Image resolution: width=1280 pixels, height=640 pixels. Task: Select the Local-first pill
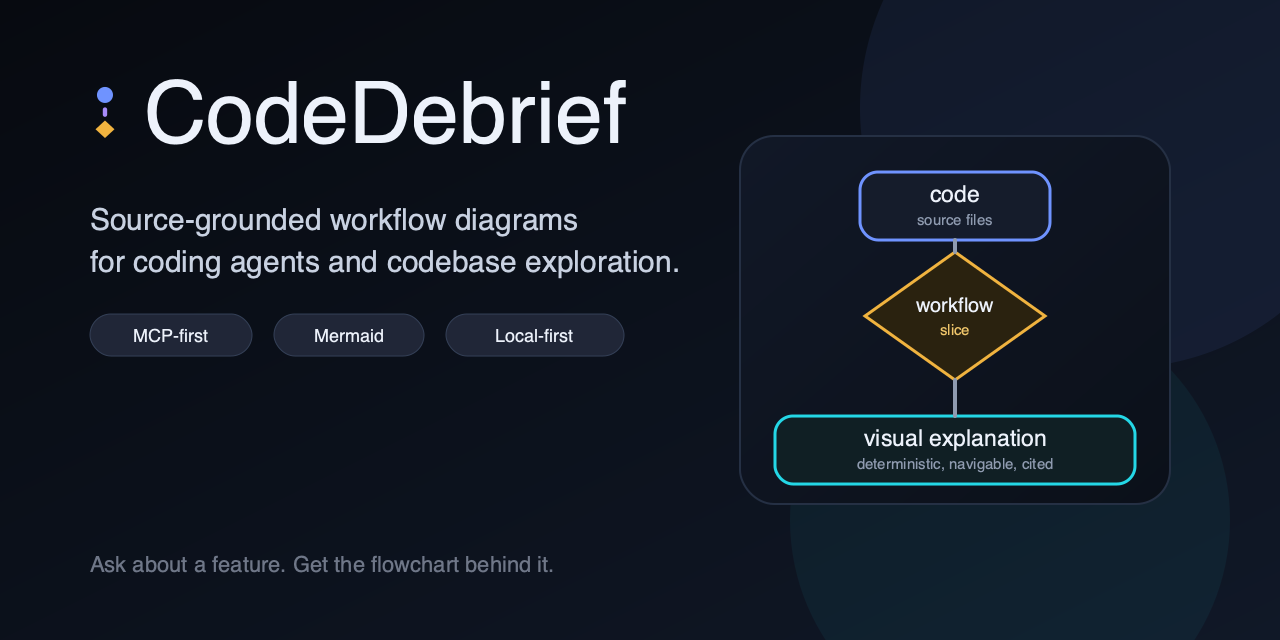(x=534, y=335)
